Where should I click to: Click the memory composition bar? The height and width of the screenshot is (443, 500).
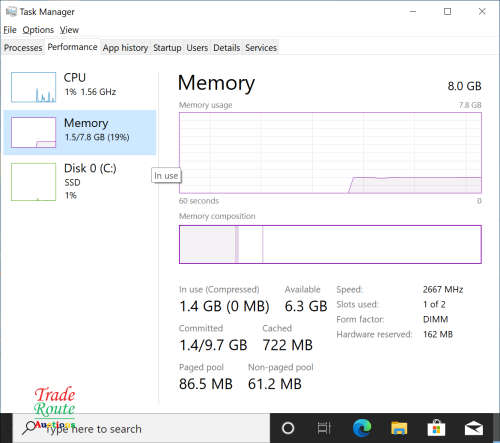click(330, 244)
